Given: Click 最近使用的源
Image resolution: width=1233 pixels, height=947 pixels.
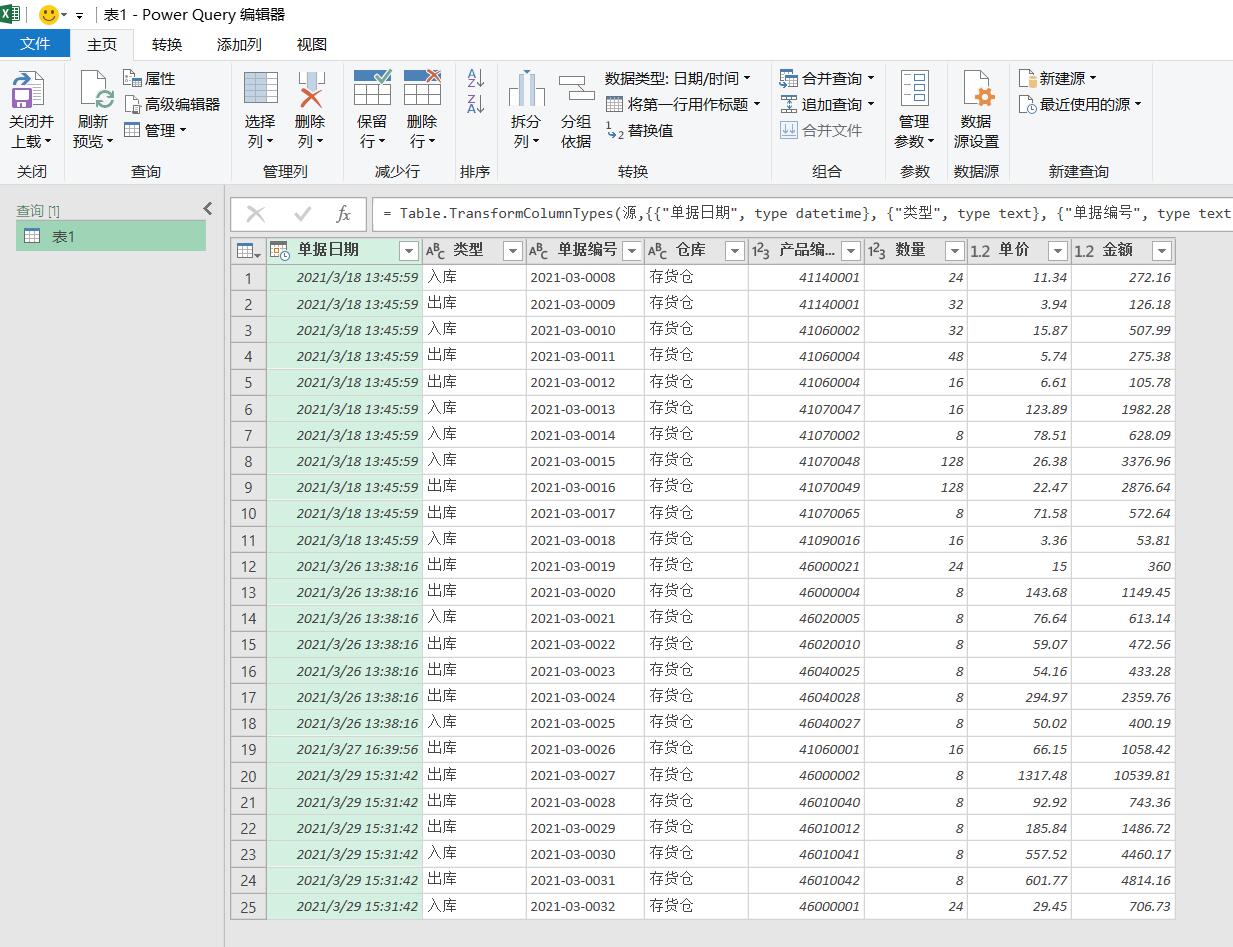Looking at the screenshot, I should (x=1080, y=104).
